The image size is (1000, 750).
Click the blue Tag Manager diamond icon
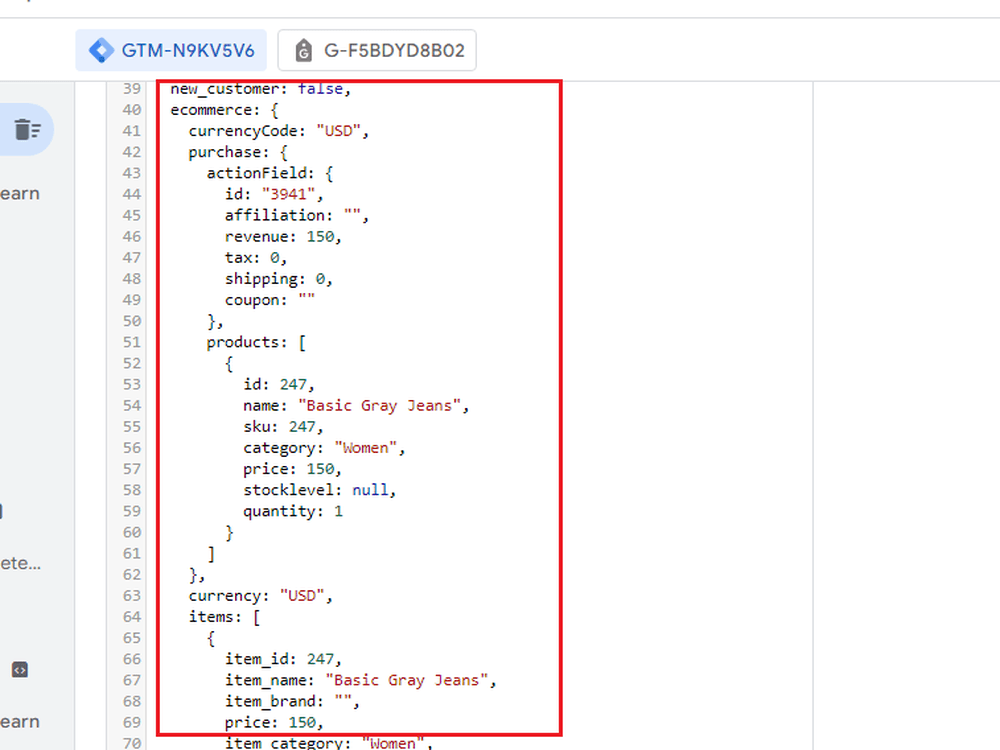[101, 50]
